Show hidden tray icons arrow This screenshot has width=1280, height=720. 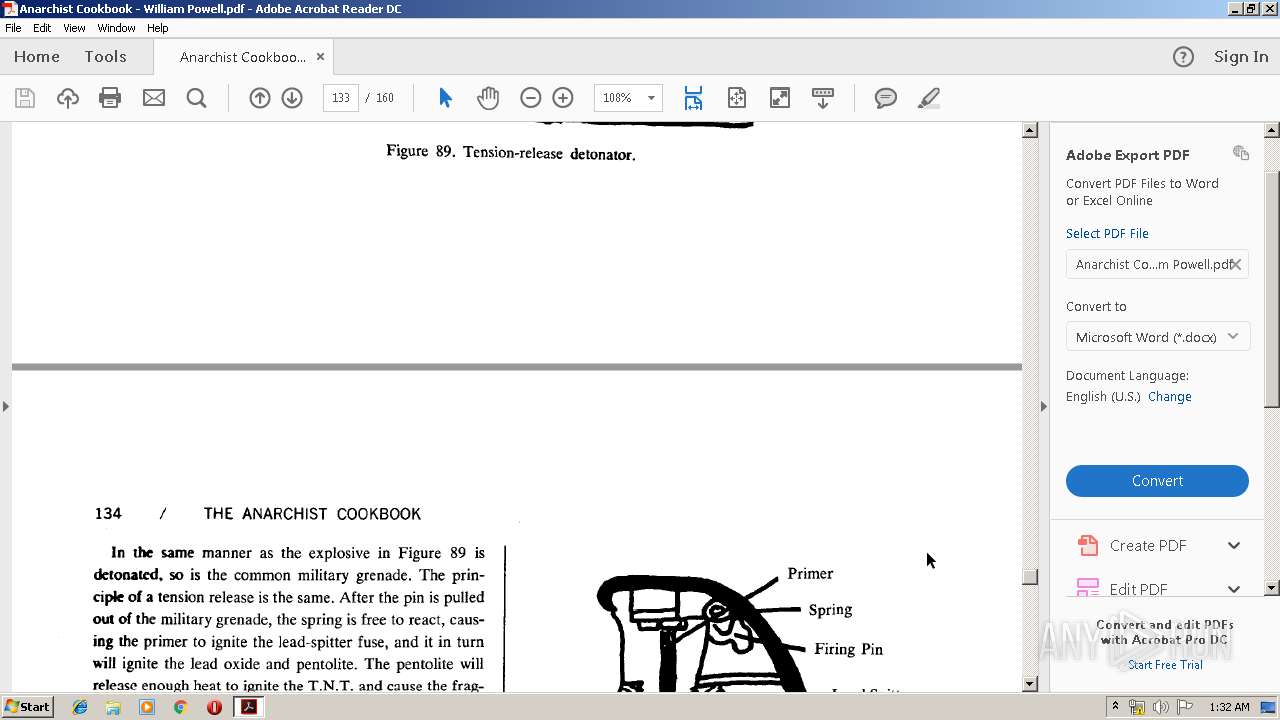pyautogui.click(x=1115, y=707)
